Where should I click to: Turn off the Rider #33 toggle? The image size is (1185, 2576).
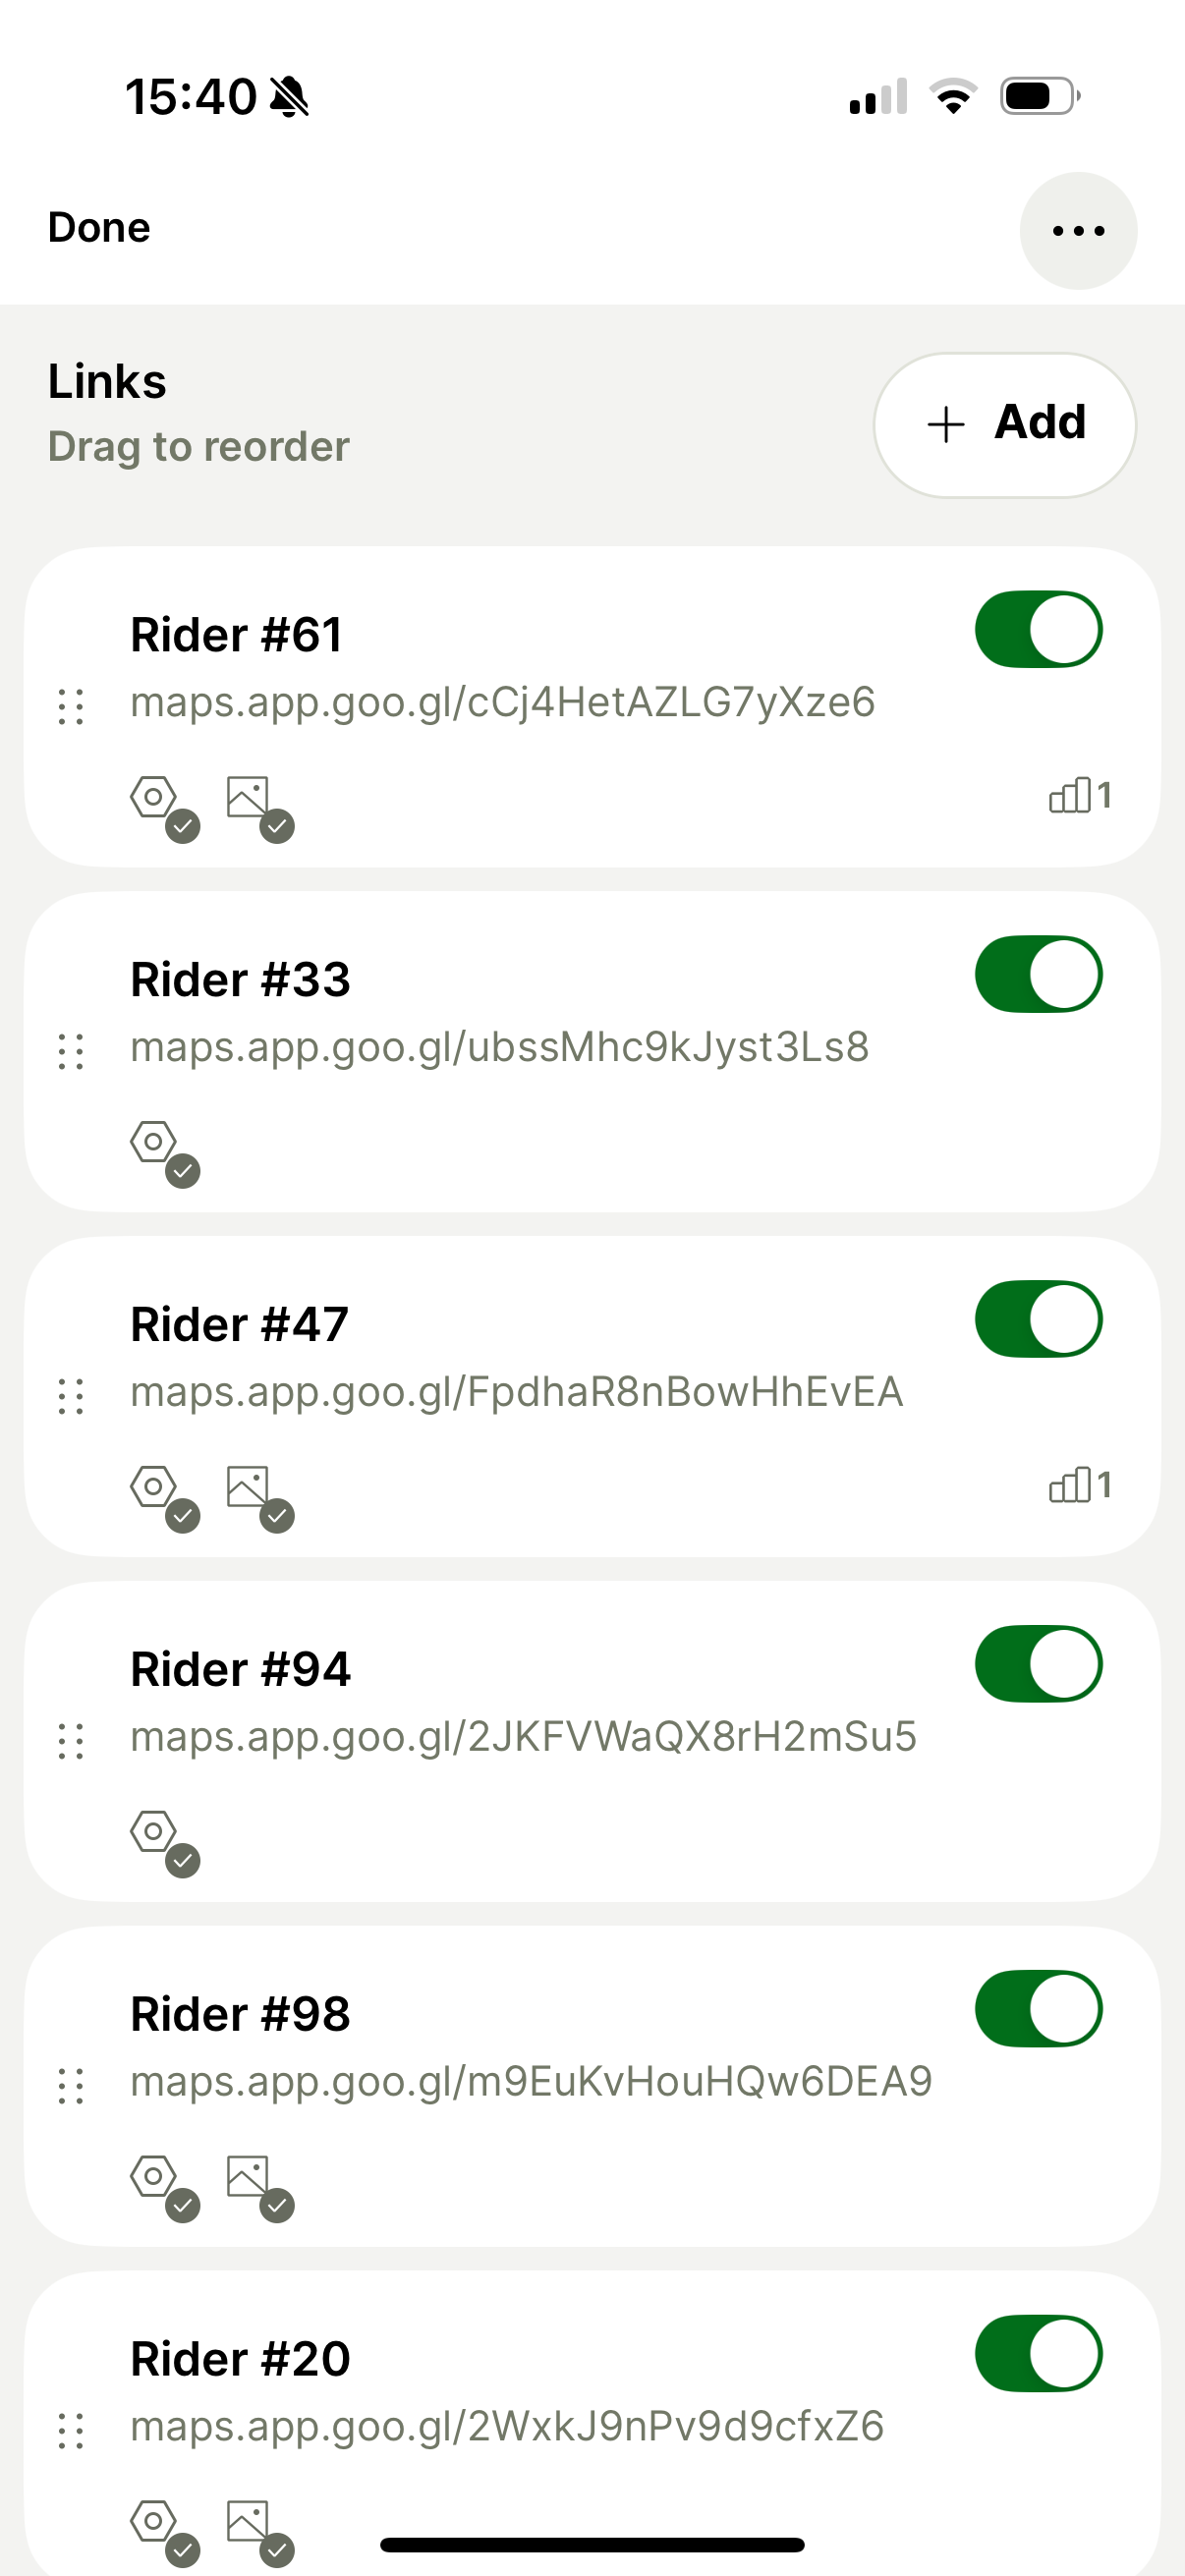point(1038,975)
